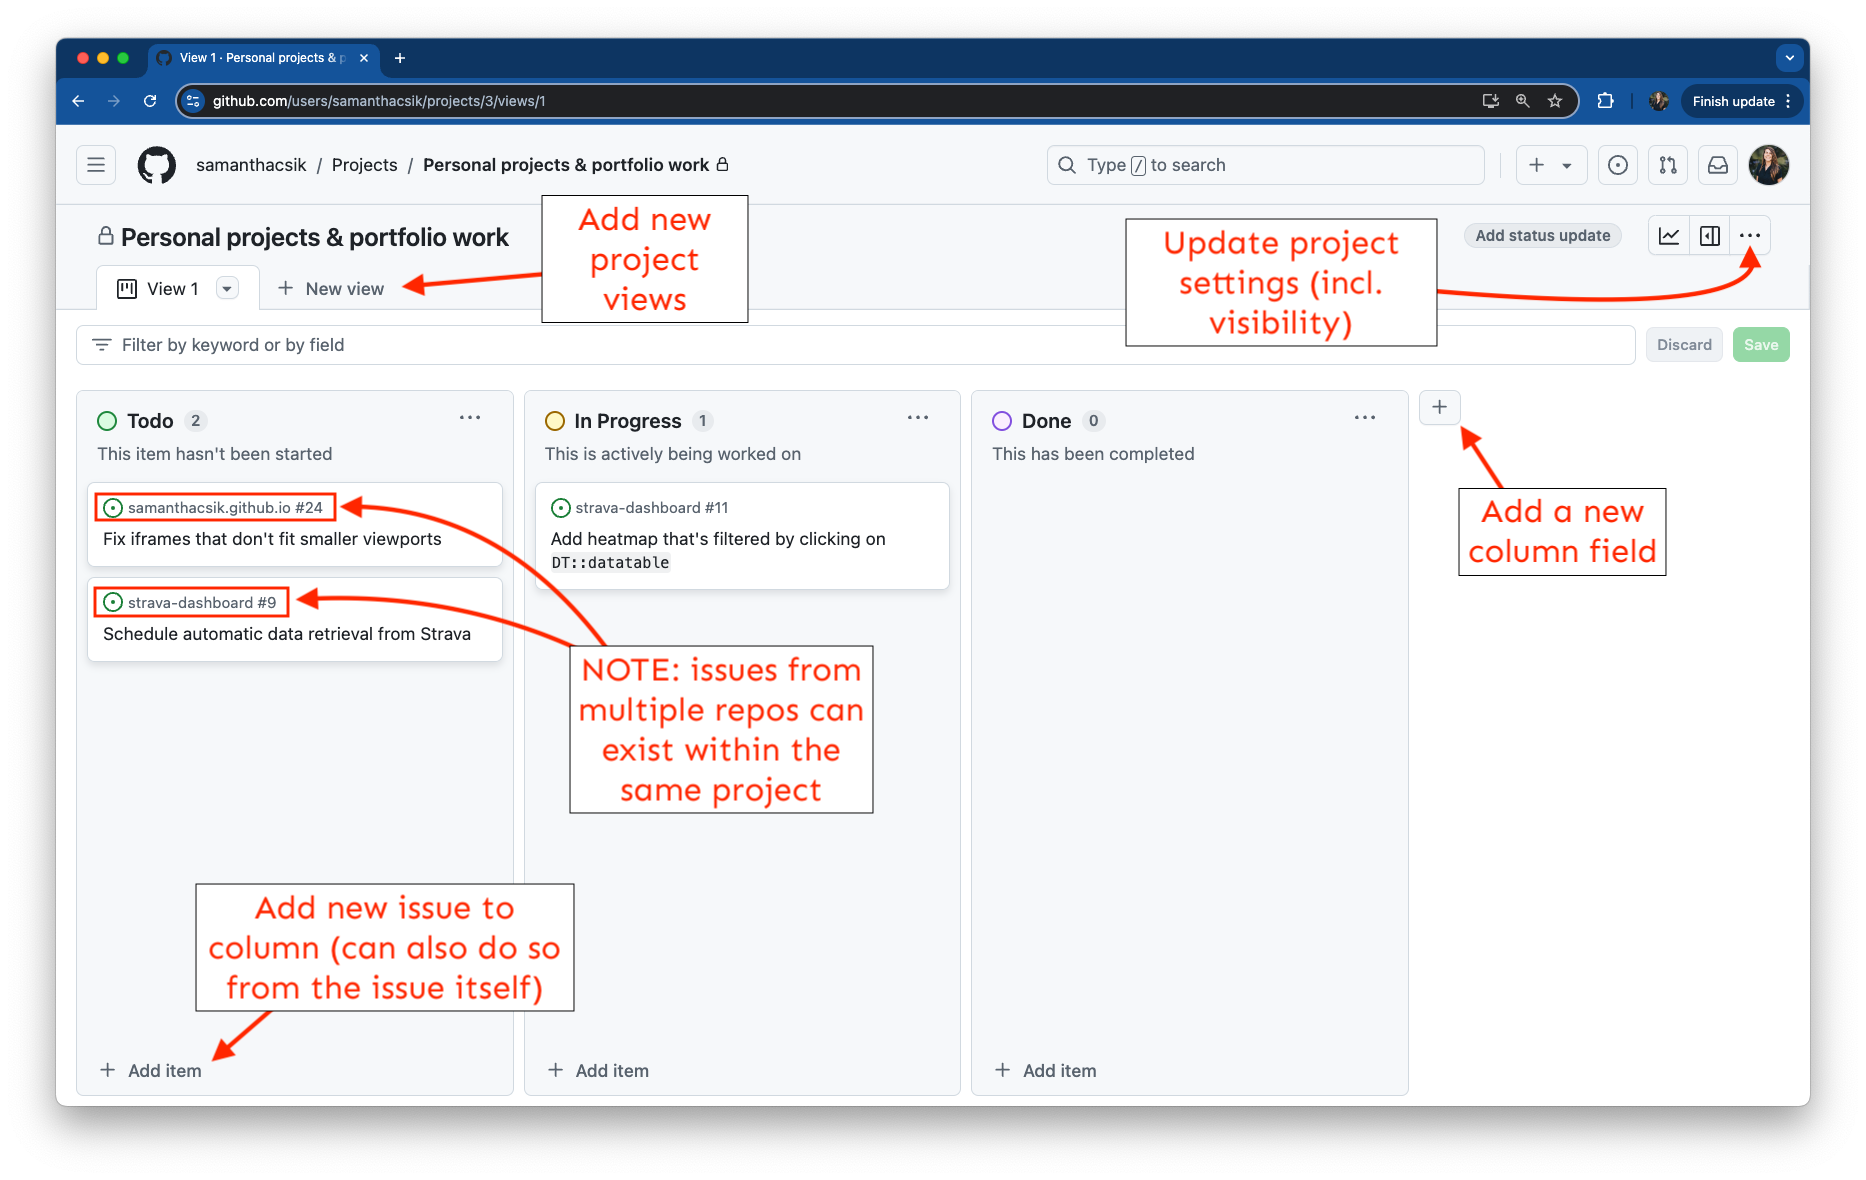
Task: Open the Projects breadcrumb link
Action: (x=364, y=165)
